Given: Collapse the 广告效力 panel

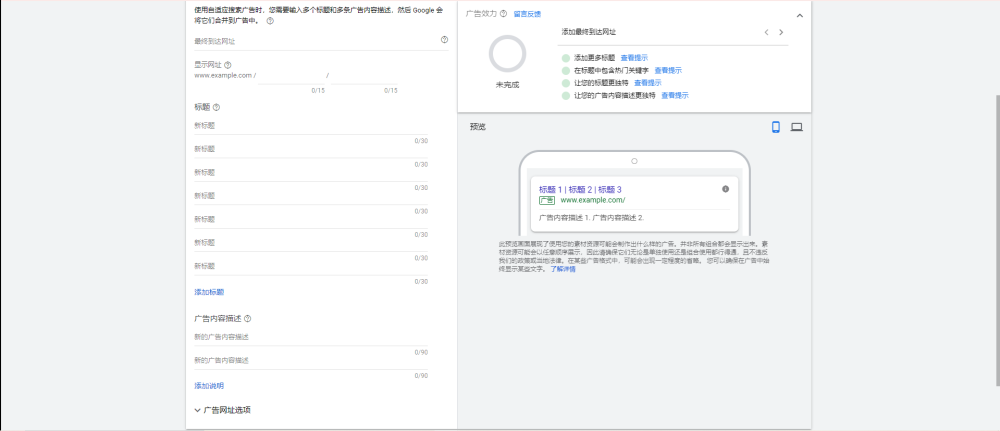Looking at the screenshot, I should (x=799, y=15).
